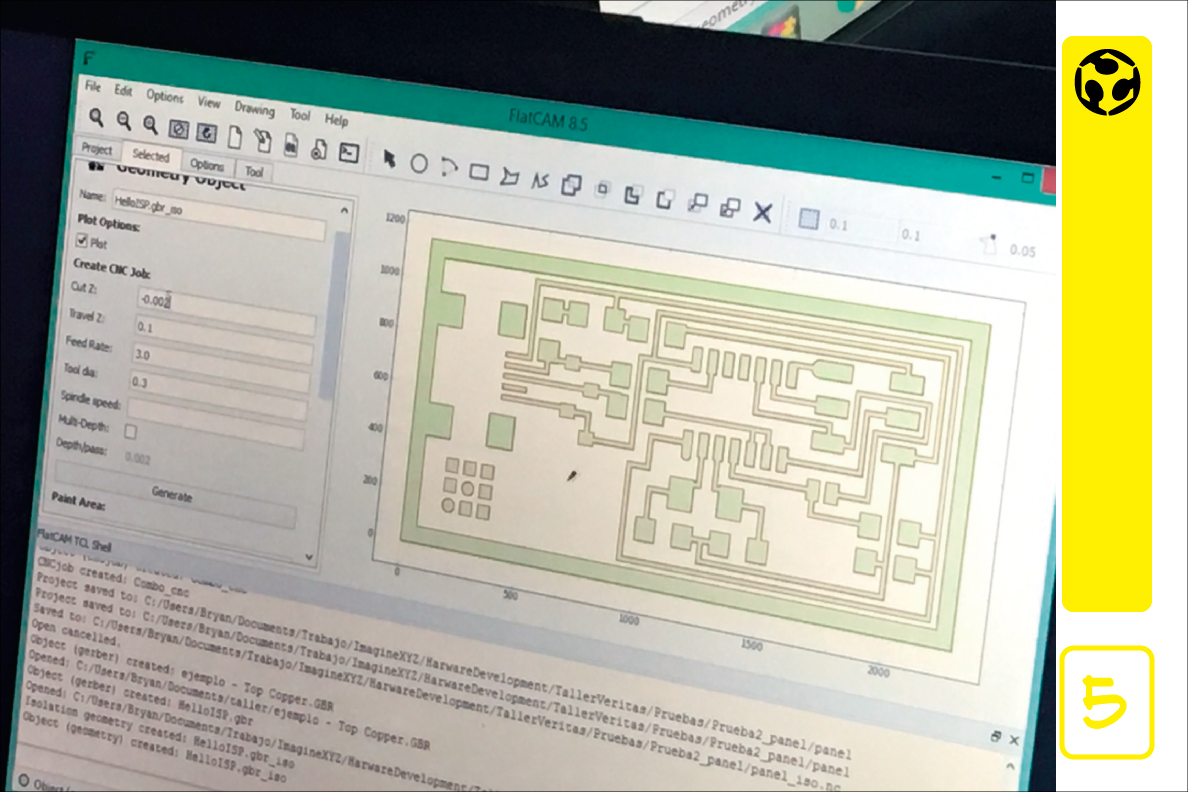
Task: Open the Help menu
Action: point(336,120)
